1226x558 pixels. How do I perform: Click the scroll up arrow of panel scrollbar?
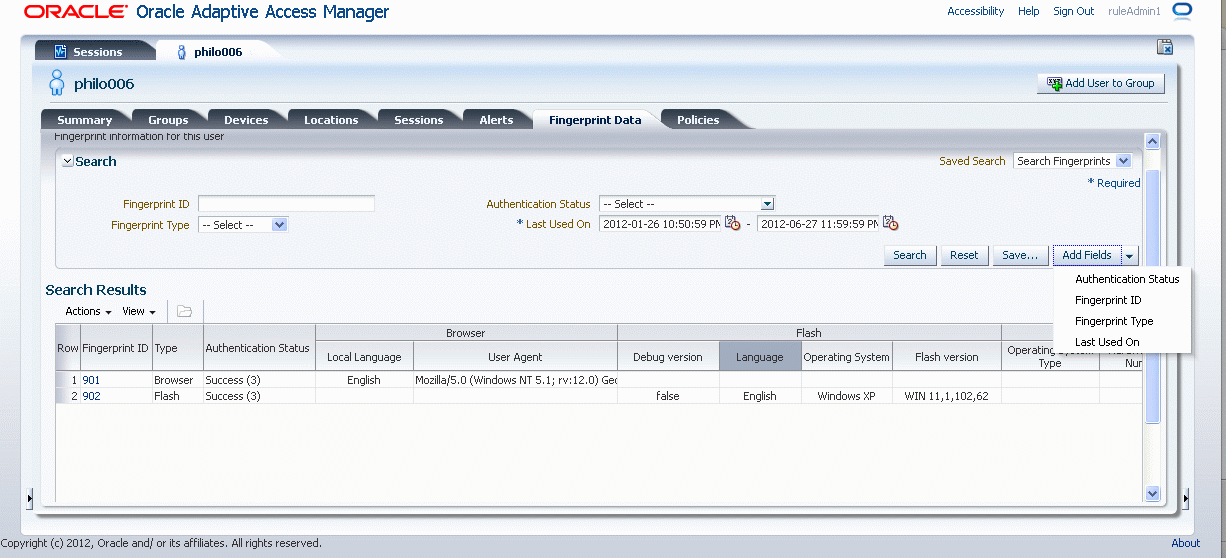pos(1152,142)
